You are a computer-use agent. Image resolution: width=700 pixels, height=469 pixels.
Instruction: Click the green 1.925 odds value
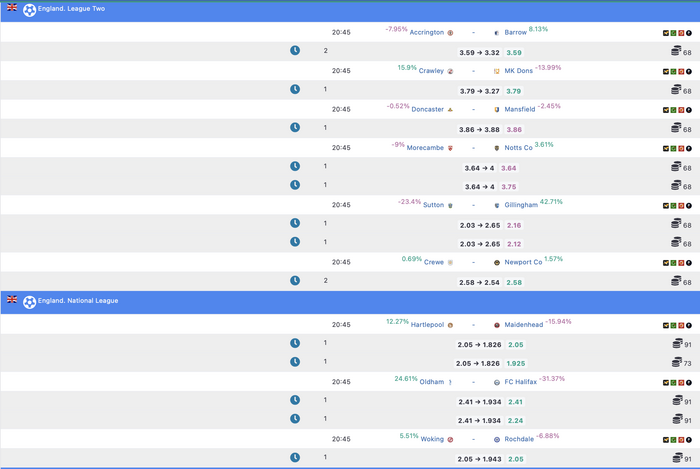[516, 363]
